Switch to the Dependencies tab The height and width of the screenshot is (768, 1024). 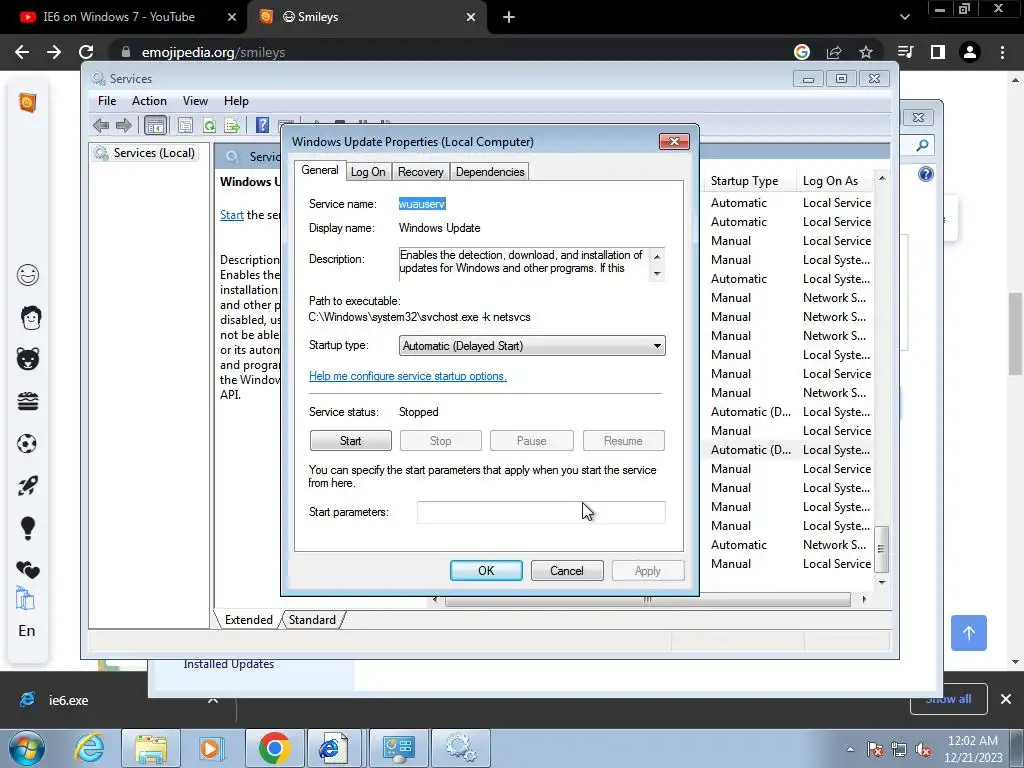click(490, 172)
